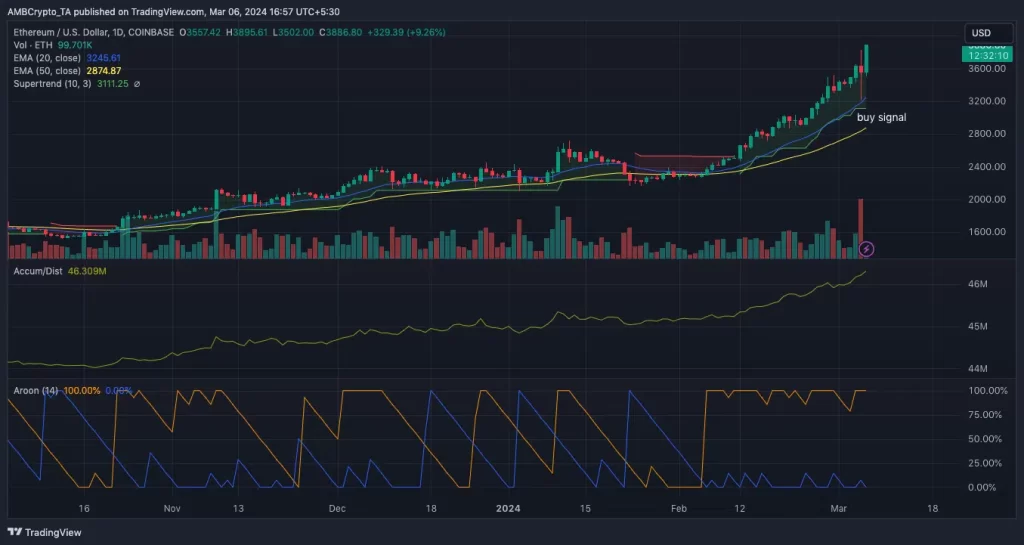Image resolution: width=1024 pixels, height=545 pixels.
Task: Click the 100.00% Aroon Up value
Action: 81,390
